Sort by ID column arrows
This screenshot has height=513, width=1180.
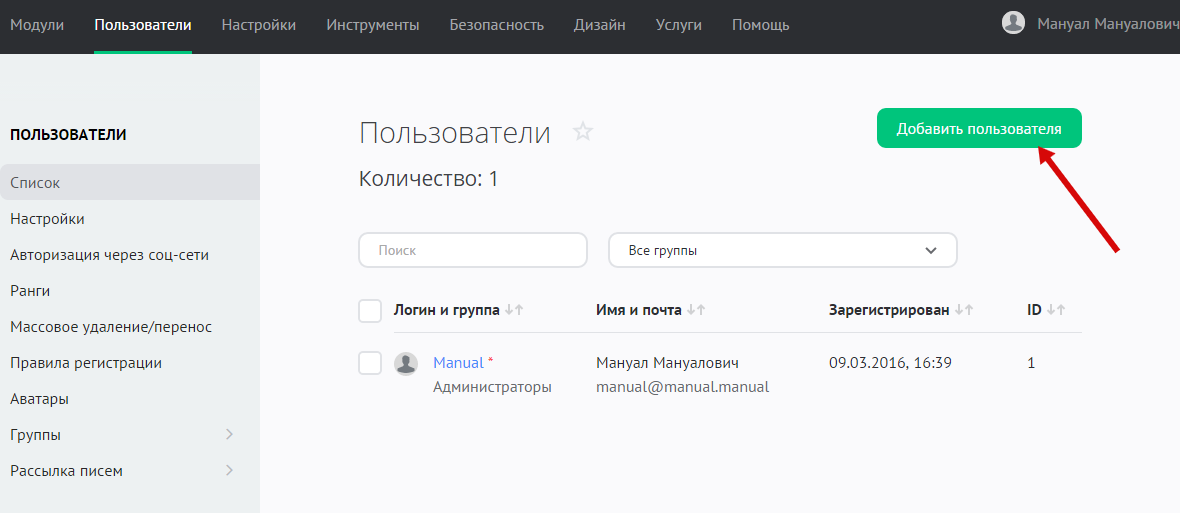tap(1056, 311)
